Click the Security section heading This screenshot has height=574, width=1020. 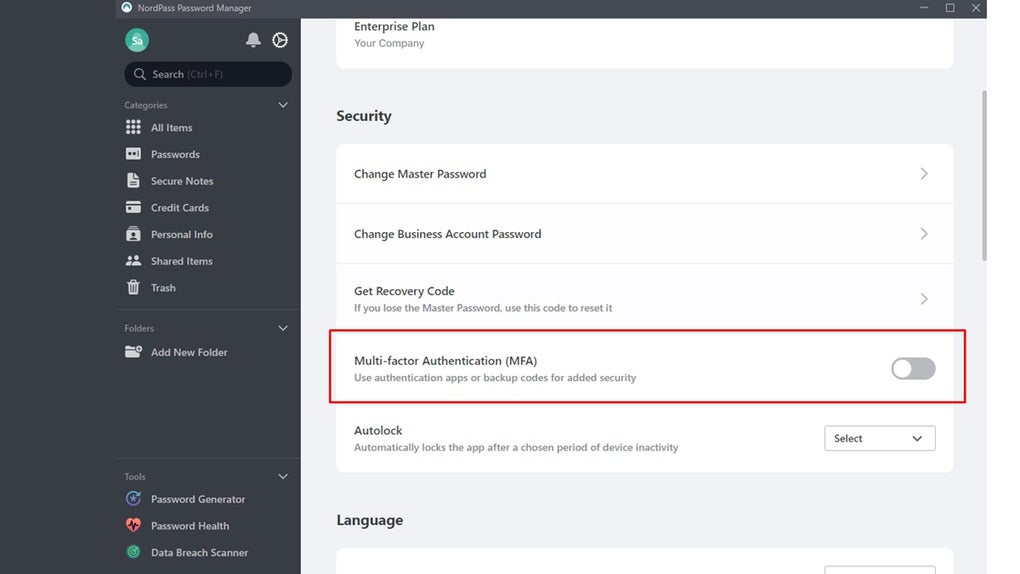pyautogui.click(x=364, y=116)
